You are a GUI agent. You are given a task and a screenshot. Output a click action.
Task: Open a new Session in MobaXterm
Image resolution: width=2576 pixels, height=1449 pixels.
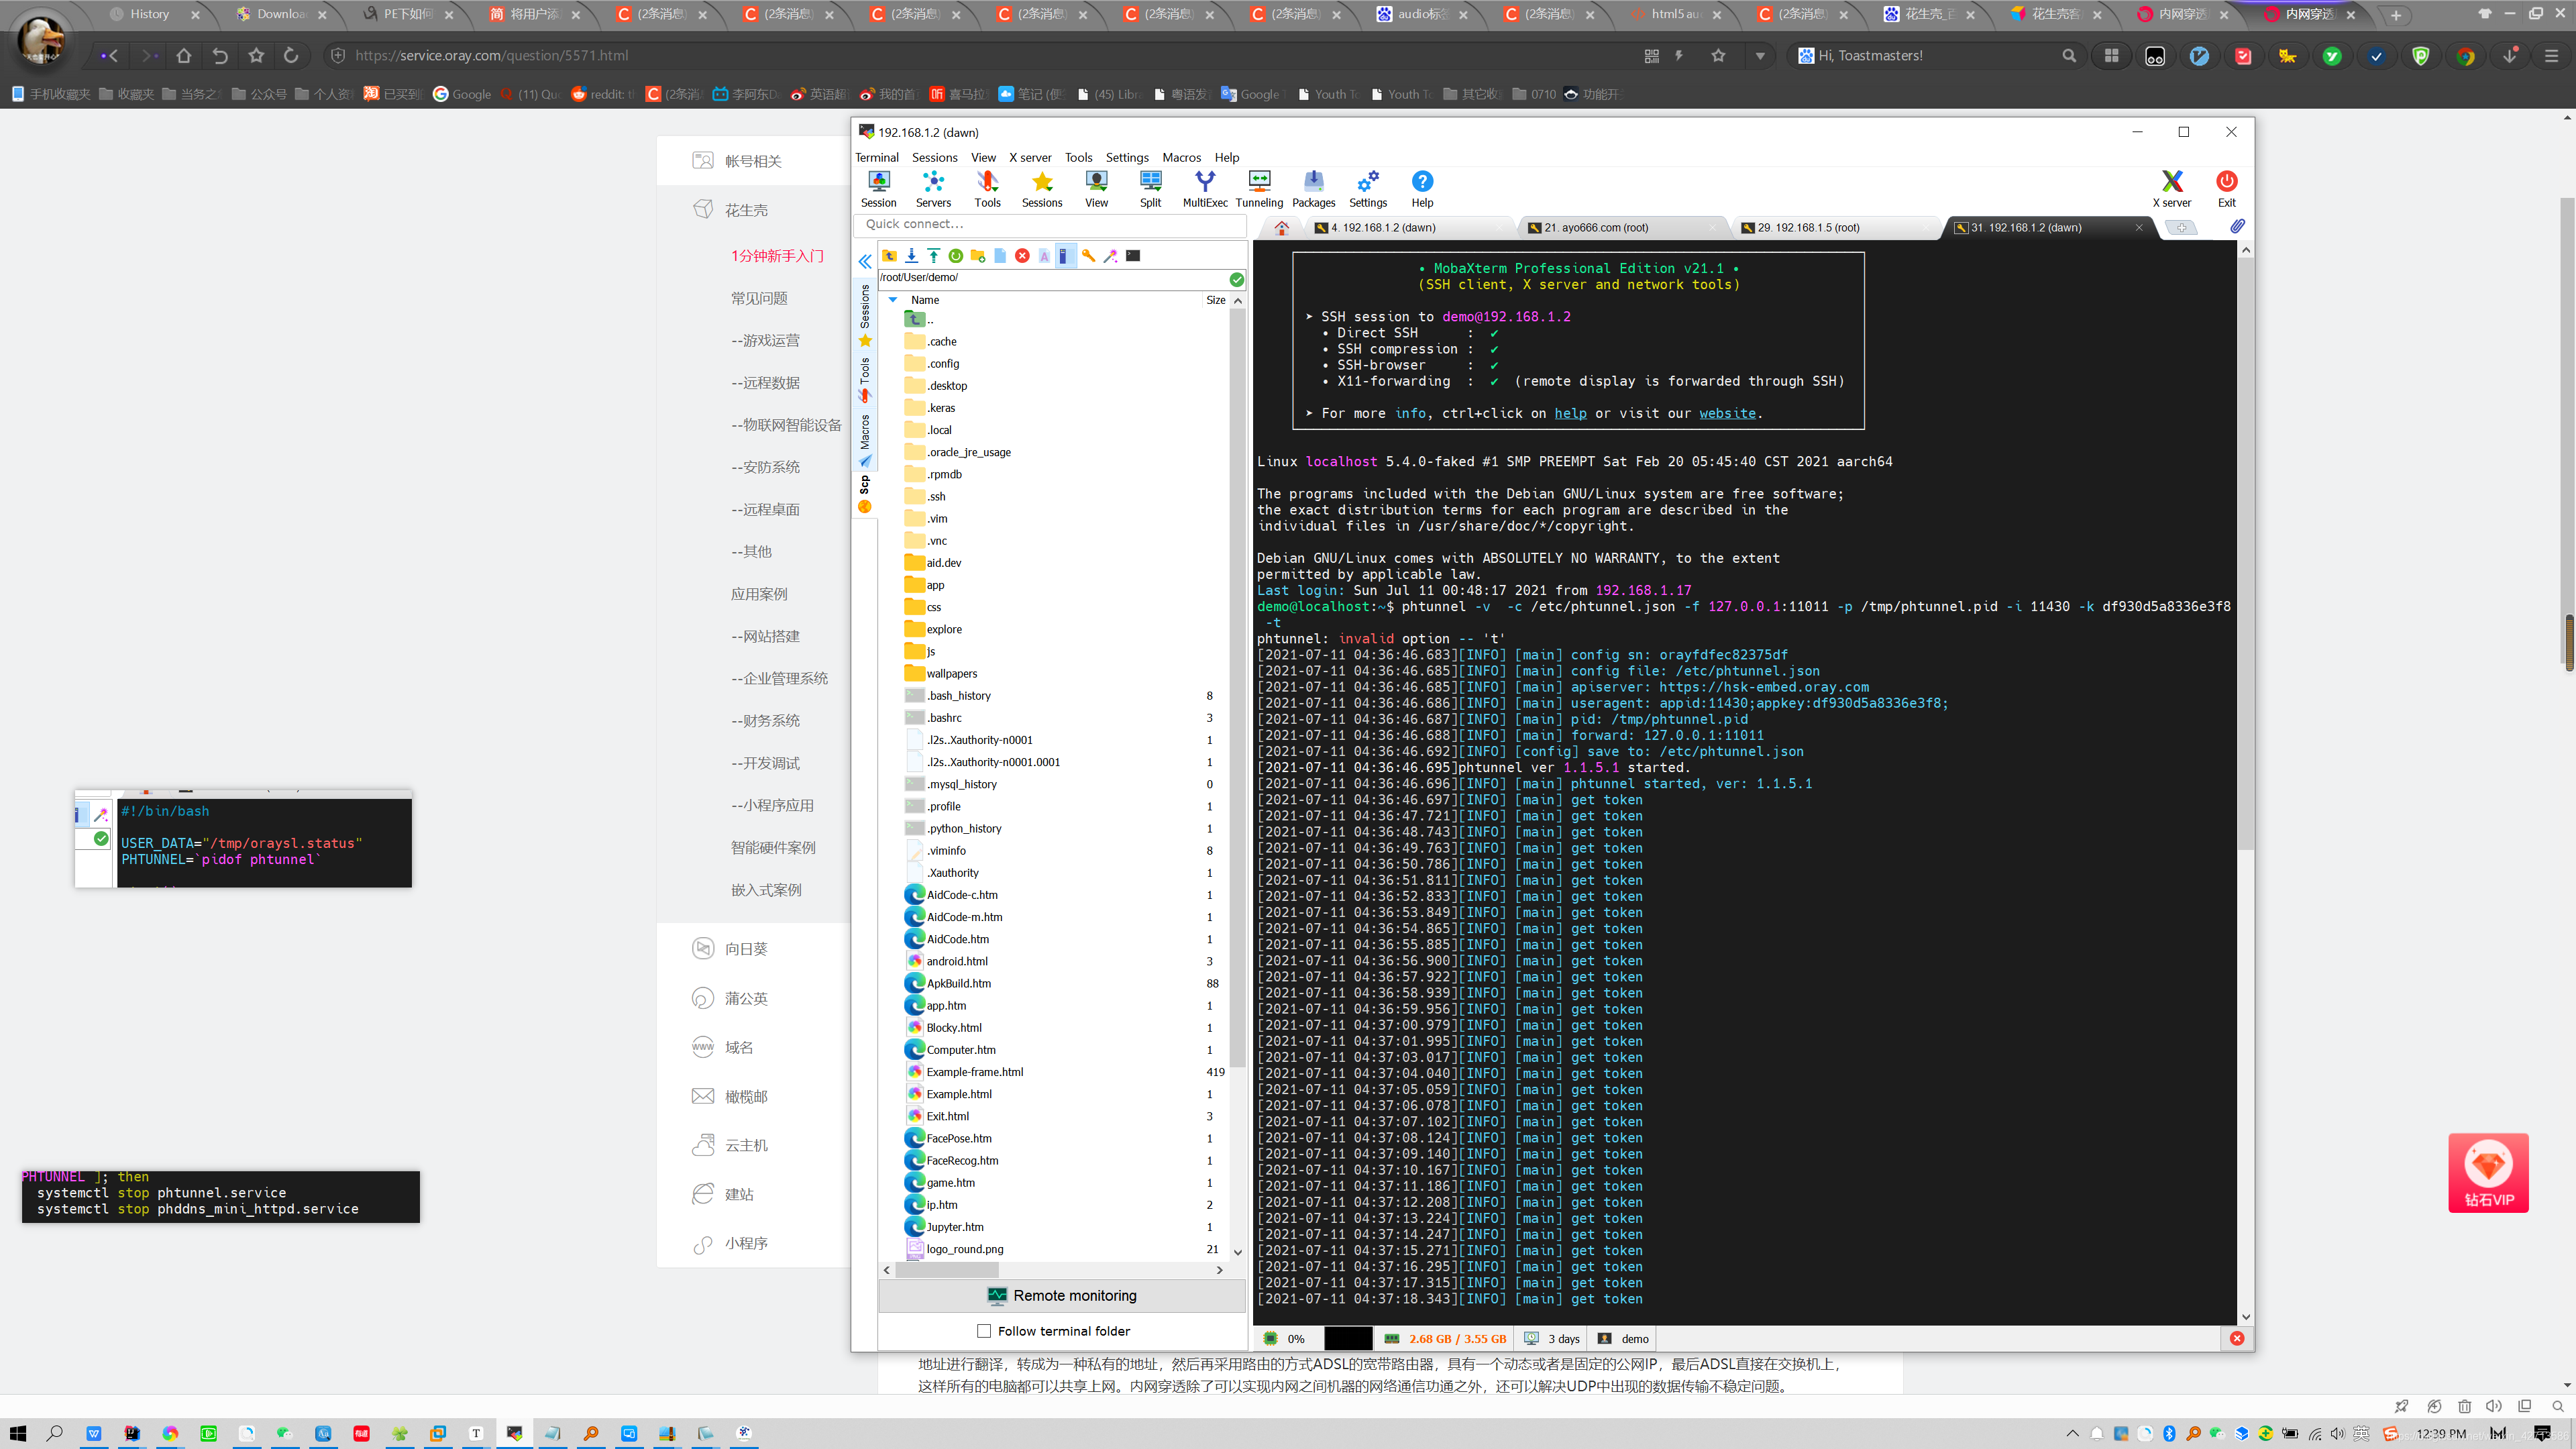point(879,187)
